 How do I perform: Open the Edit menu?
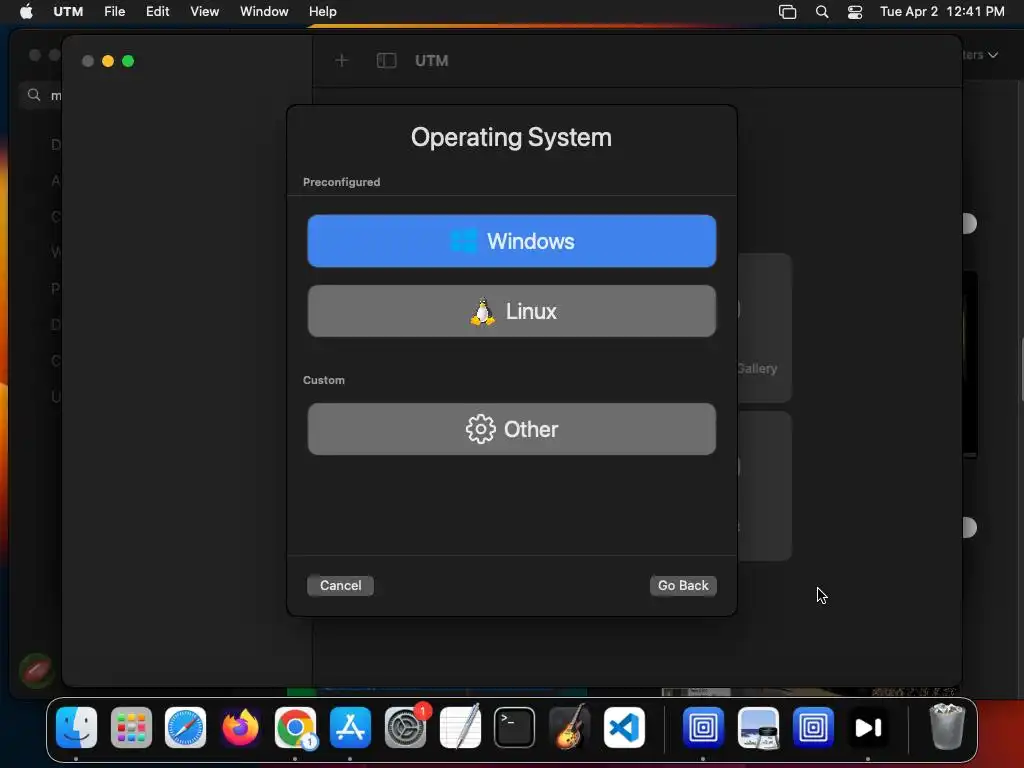(x=157, y=11)
